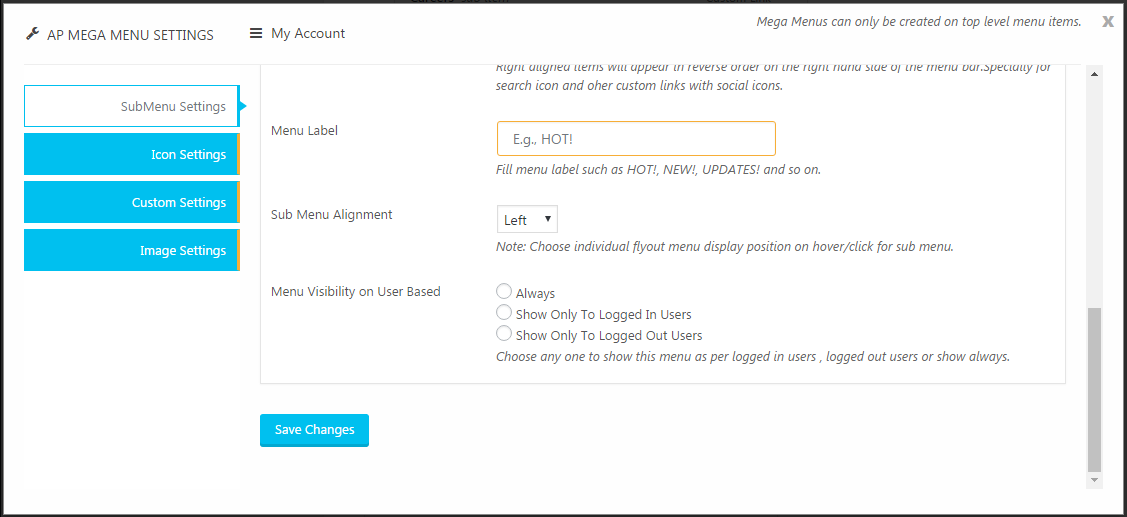Click the wrench icon beside AP Mega Menu Settings

(32, 34)
